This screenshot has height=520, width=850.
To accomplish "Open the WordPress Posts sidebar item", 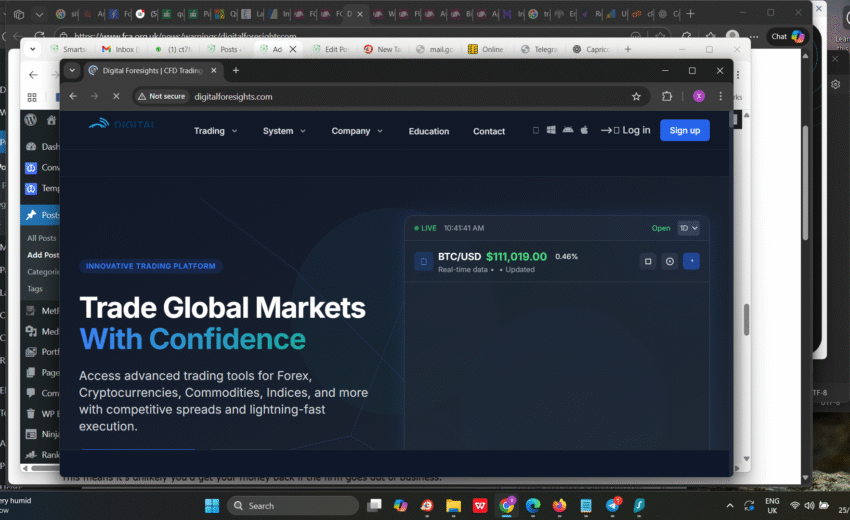I will coord(41,215).
